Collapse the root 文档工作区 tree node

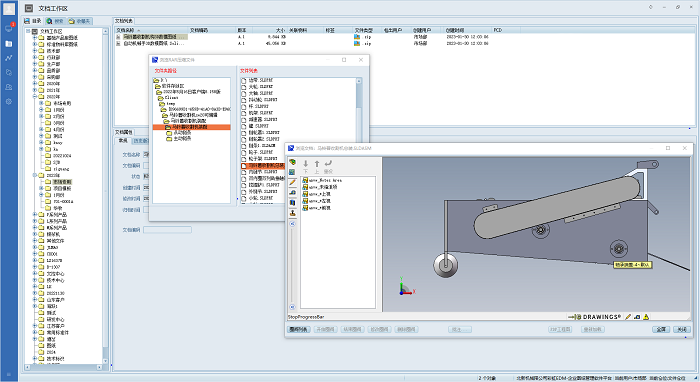pyautogui.click(x=28, y=31)
